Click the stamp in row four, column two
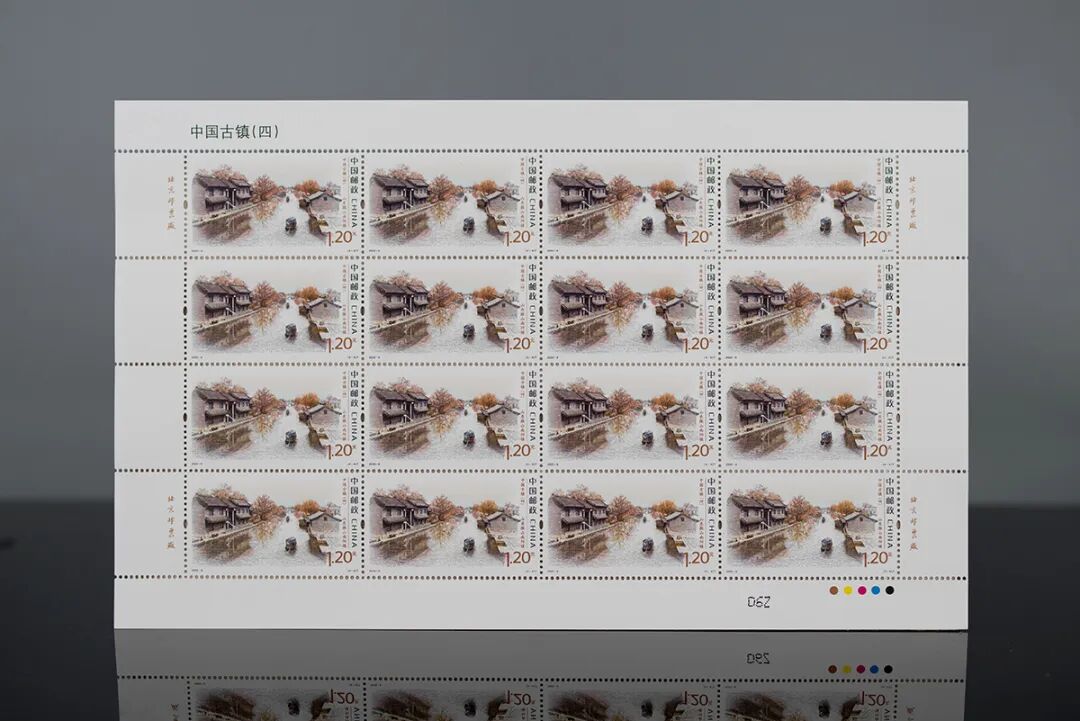Image resolution: width=1080 pixels, height=721 pixels. (x=453, y=523)
